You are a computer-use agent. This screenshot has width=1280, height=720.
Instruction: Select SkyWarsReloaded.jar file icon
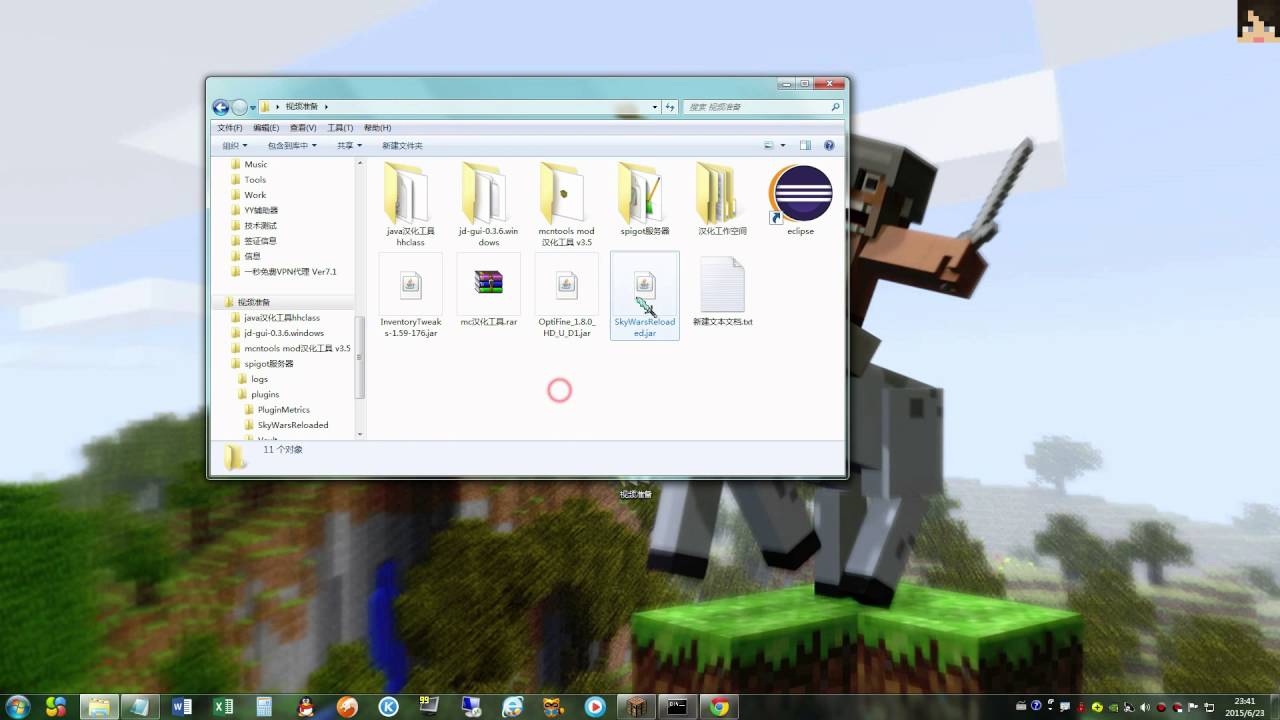click(645, 287)
